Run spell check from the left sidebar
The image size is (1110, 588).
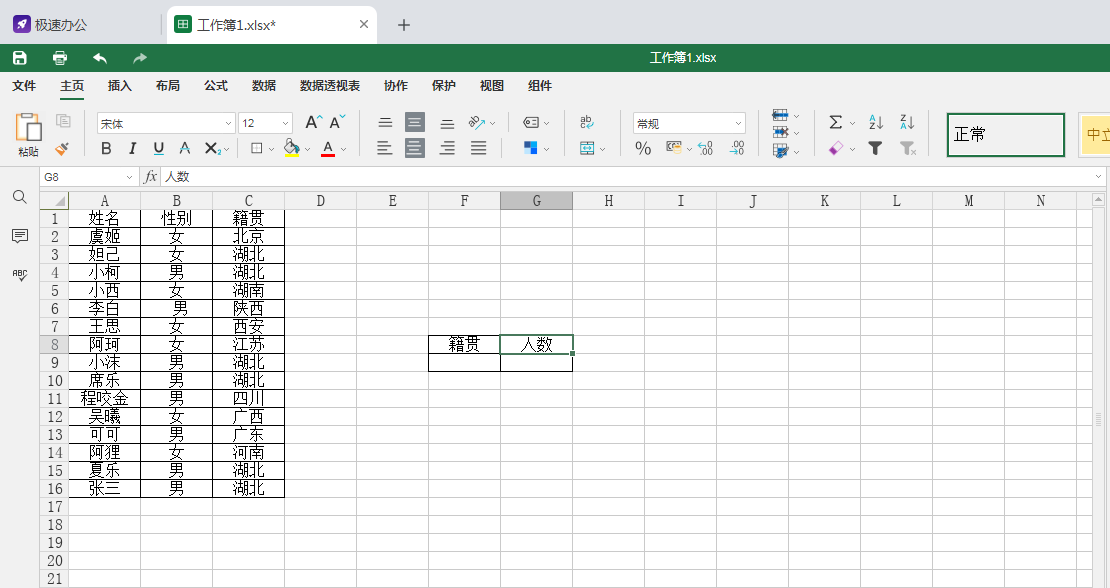click(20, 275)
